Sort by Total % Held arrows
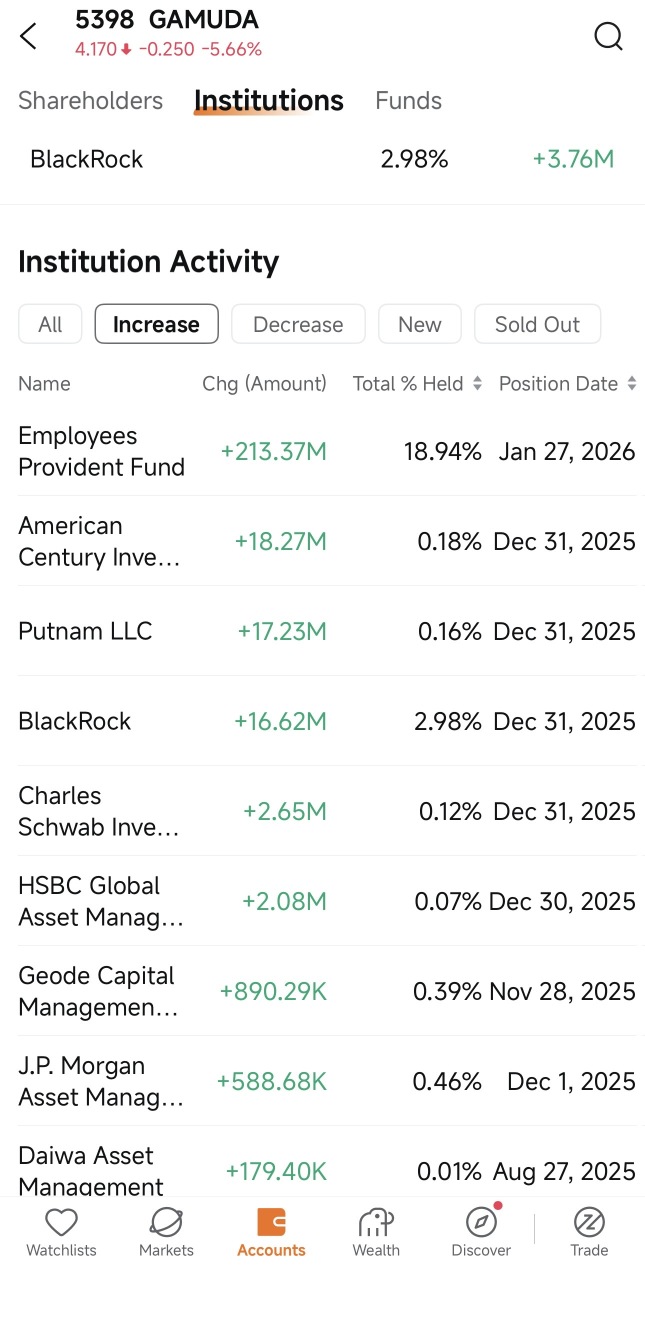Image resolution: width=645 pixels, height=1320 pixels. 477,384
